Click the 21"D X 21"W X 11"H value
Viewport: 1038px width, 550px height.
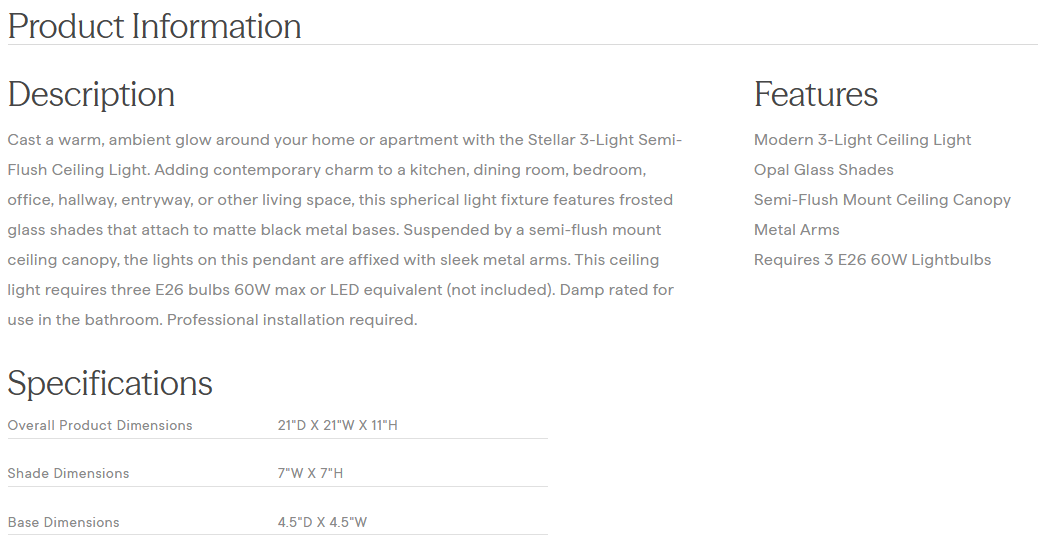click(337, 426)
